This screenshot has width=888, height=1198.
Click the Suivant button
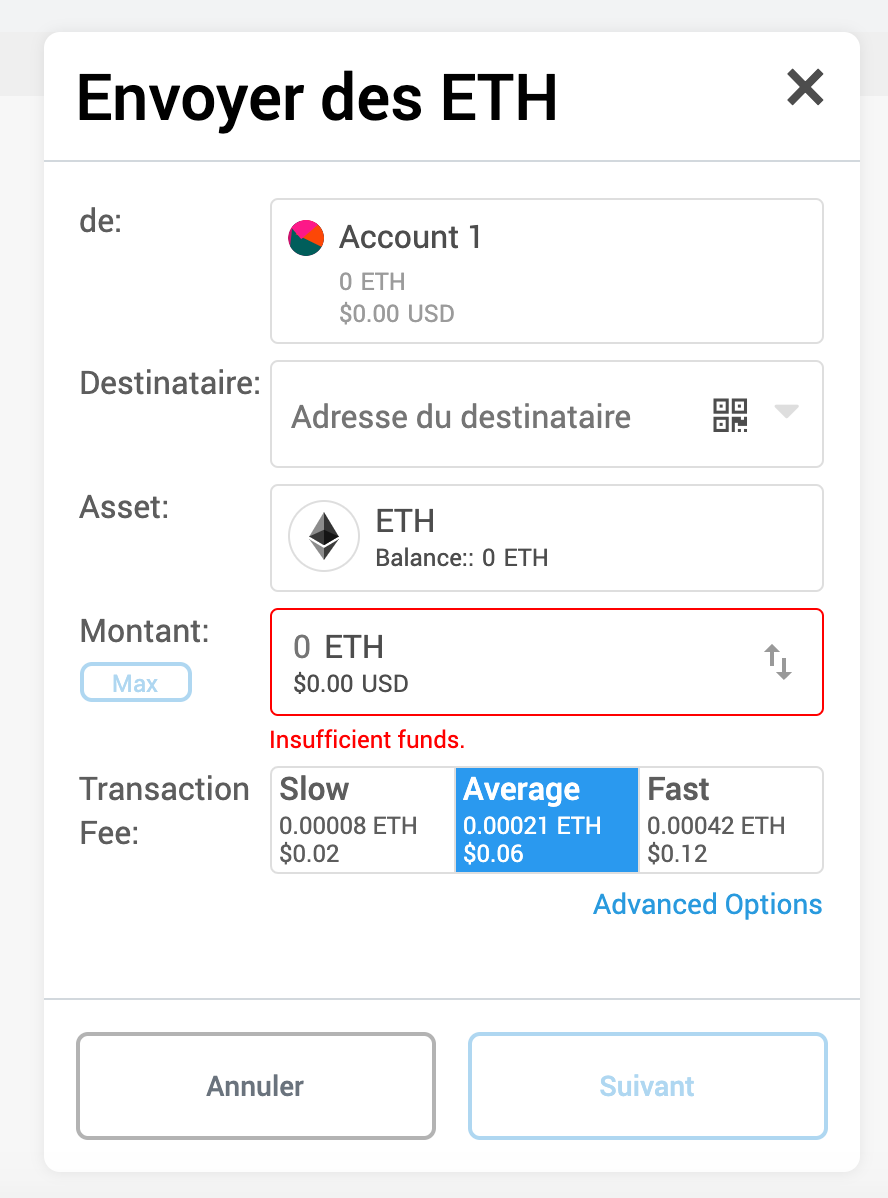tap(647, 1086)
